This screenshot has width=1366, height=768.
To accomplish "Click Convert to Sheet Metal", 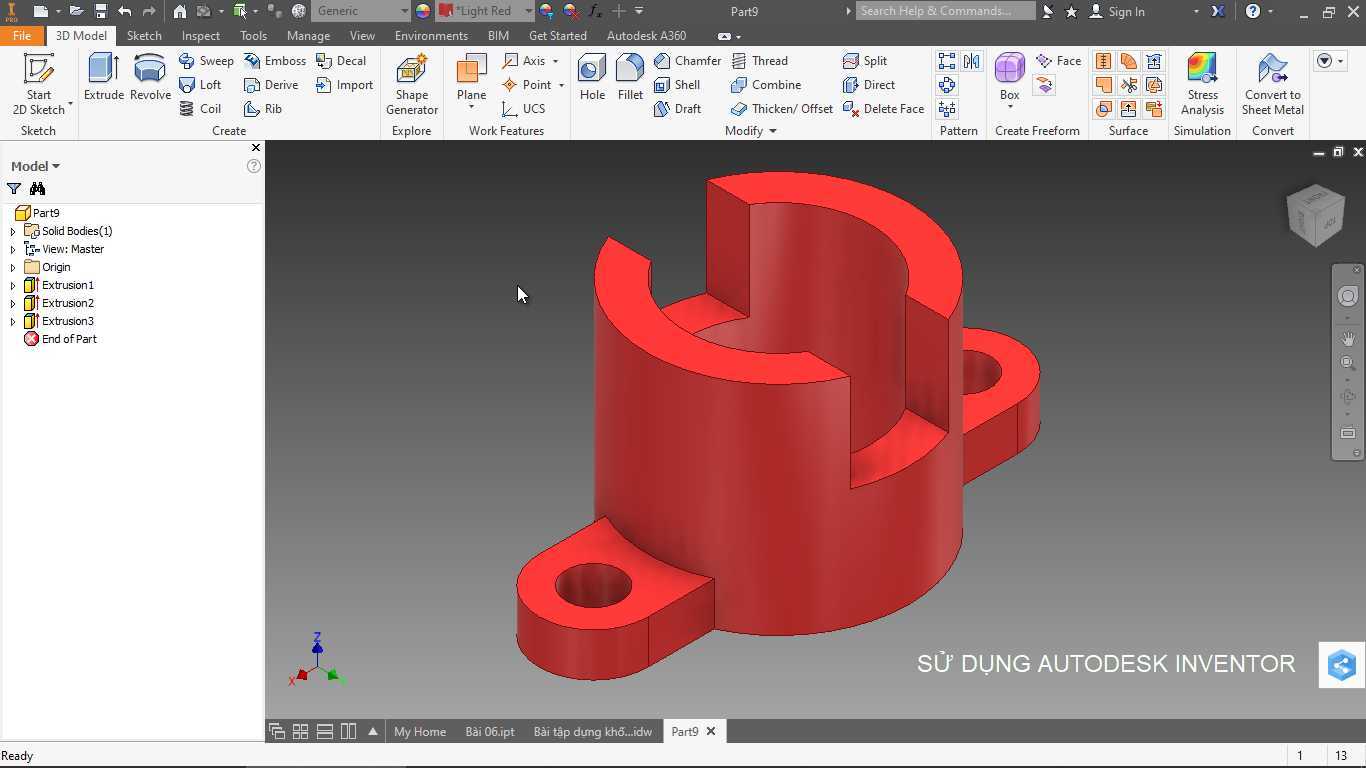I will 1272,84.
